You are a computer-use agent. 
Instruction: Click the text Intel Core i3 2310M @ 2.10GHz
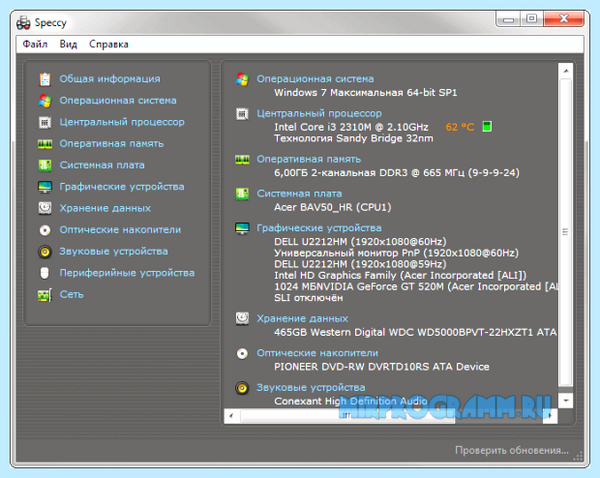[351, 127]
